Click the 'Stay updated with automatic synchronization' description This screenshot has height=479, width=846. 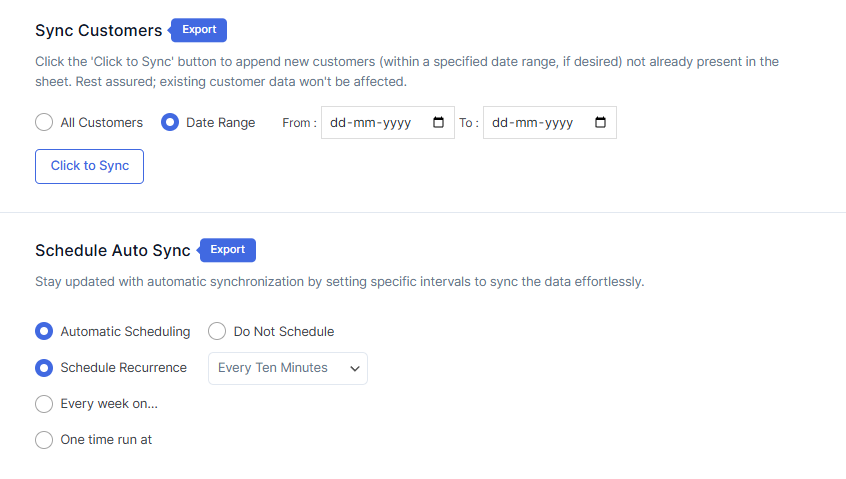(340, 282)
